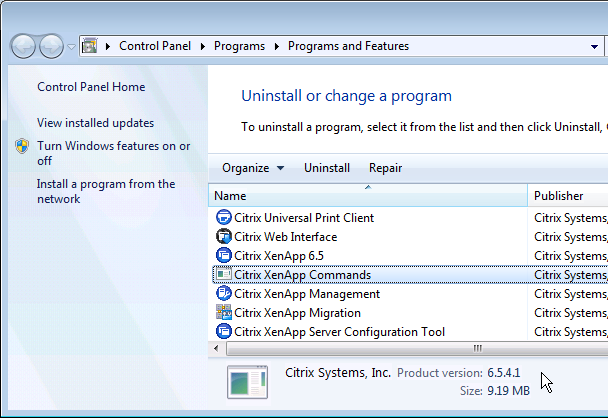
Task: Click the Citrix Web Interface icon
Action: tap(224, 237)
